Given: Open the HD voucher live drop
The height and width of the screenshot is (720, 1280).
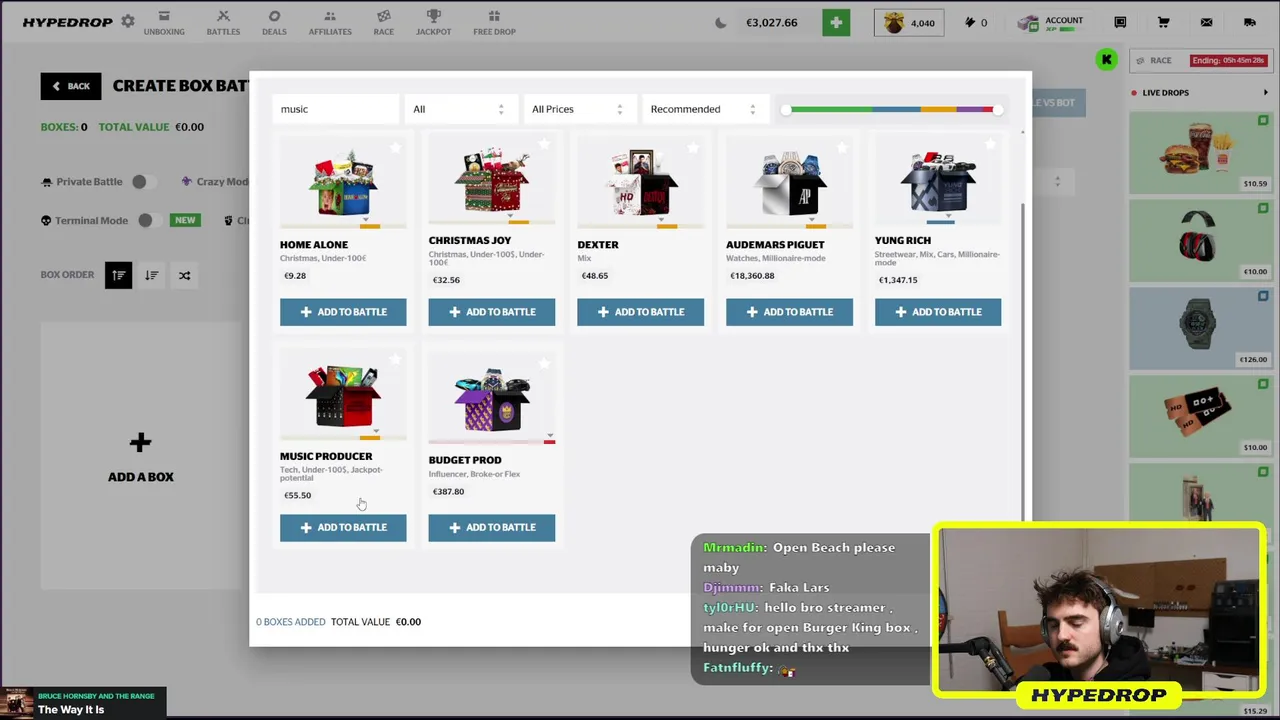Looking at the screenshot, I should [x=1199, y=415].
